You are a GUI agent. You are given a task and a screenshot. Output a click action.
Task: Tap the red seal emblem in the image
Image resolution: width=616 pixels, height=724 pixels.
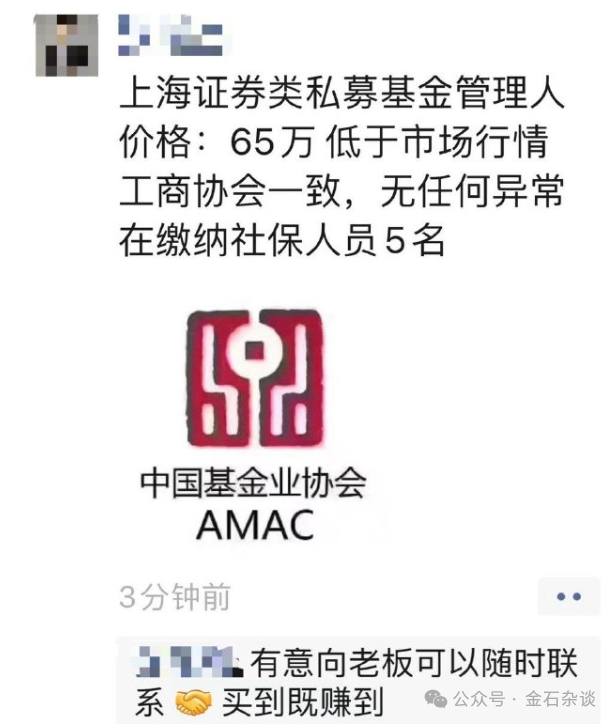pyautogui.click(x=255, y=379)
